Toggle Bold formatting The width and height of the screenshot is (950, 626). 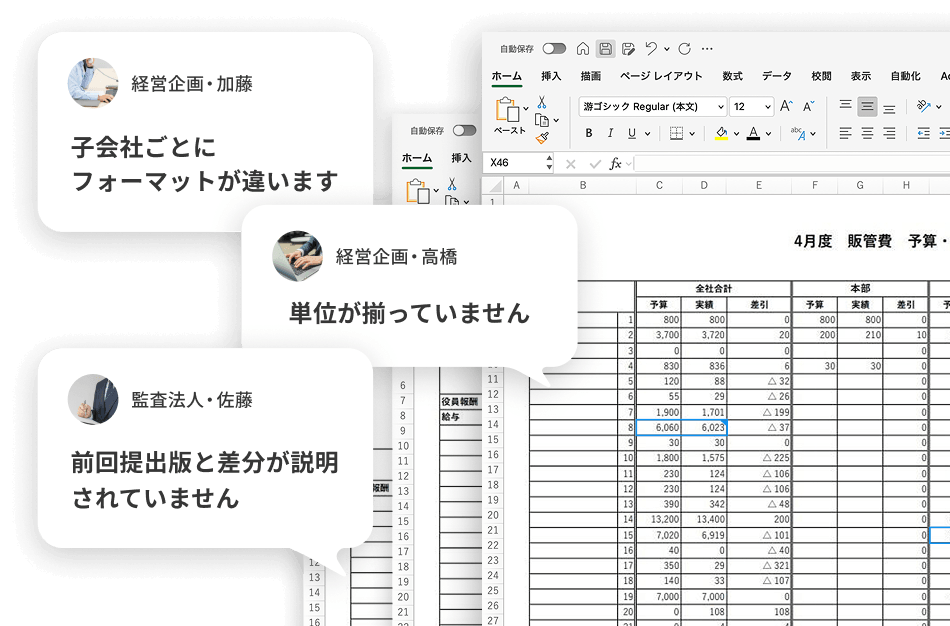587,132
